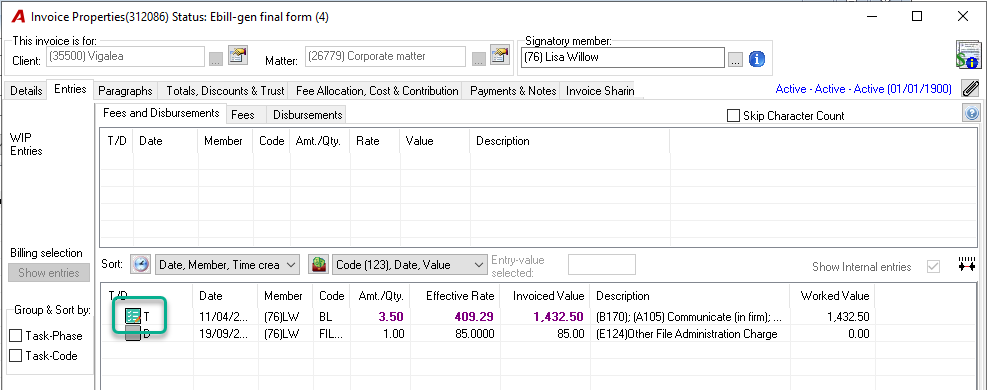Image resolution: width=992 pixels, height=390 pixels.
Task: Browse signatory members with ellipsis button
Action: click(x=735, y=60)
